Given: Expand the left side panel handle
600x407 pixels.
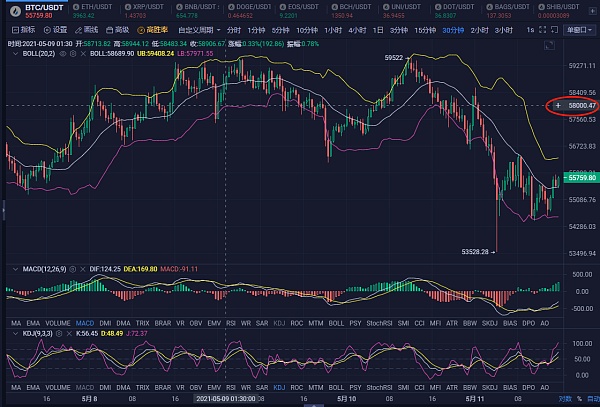Looking at the screenshot, I should tap(3, 210).
